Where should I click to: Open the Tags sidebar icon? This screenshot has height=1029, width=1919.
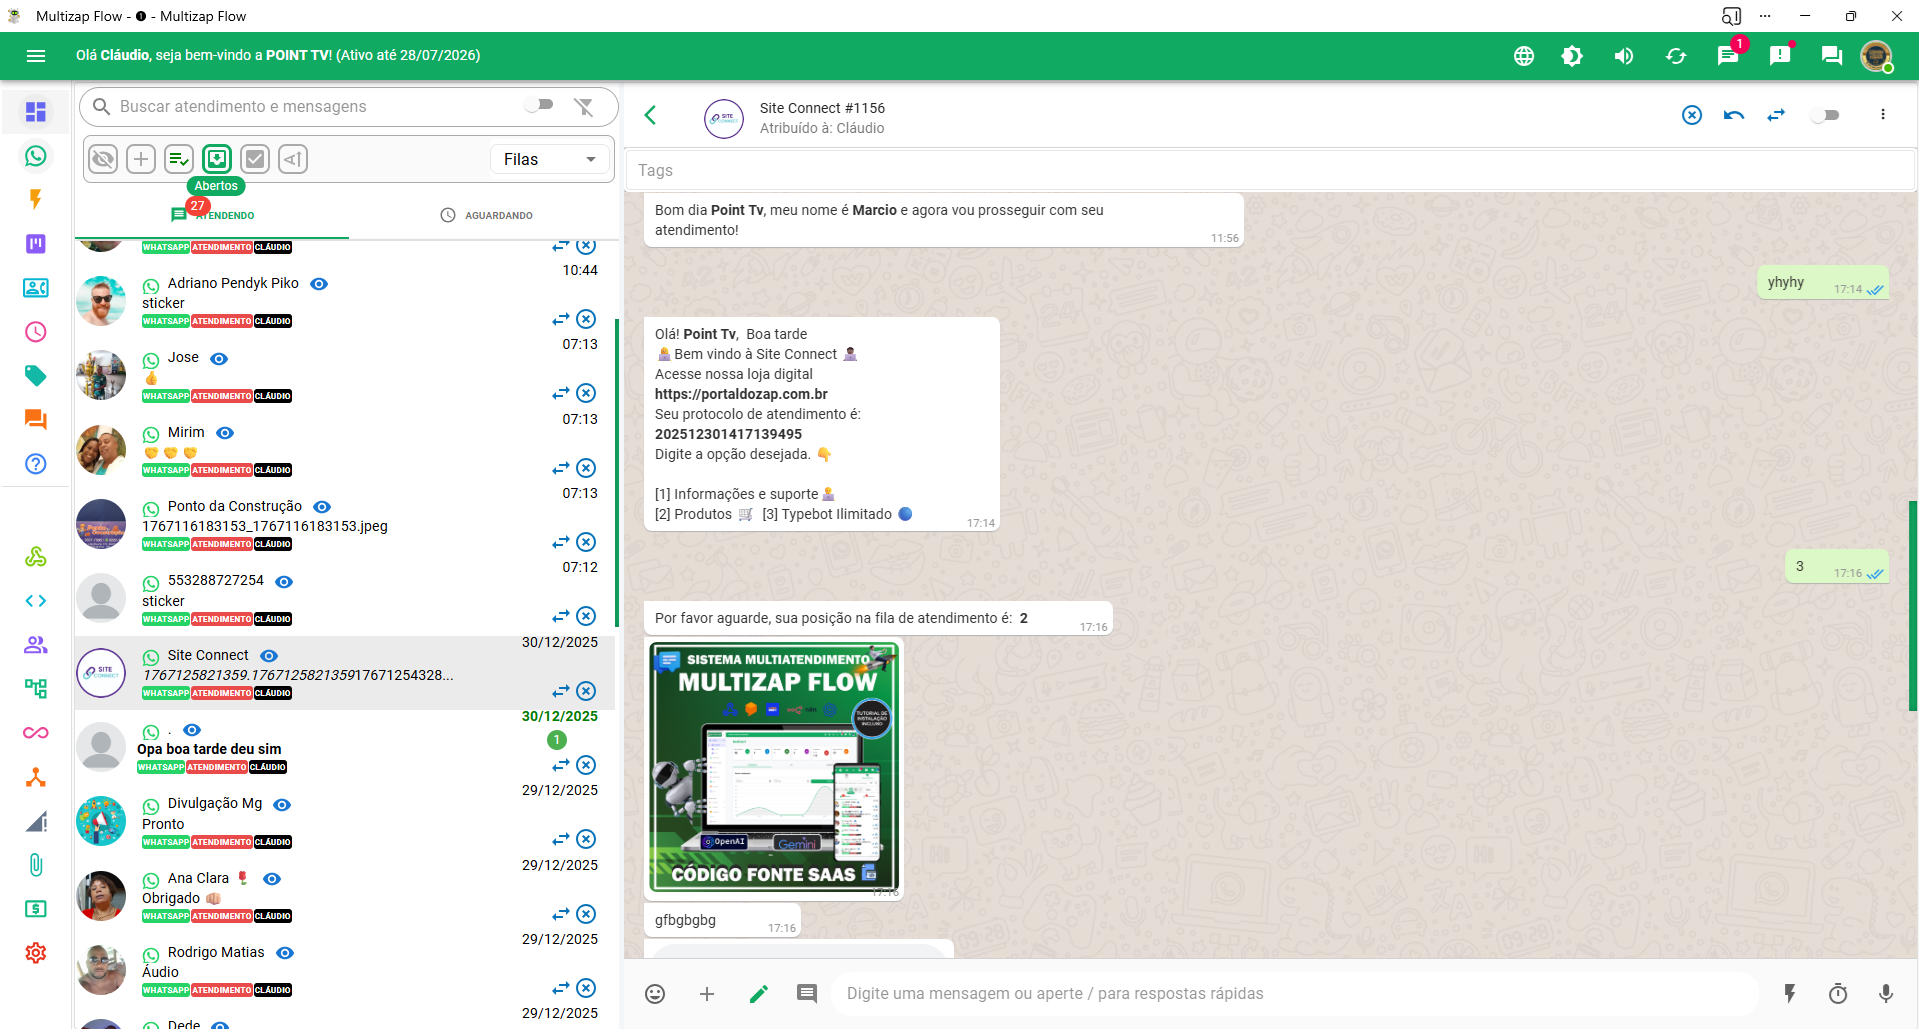point(36,376)
